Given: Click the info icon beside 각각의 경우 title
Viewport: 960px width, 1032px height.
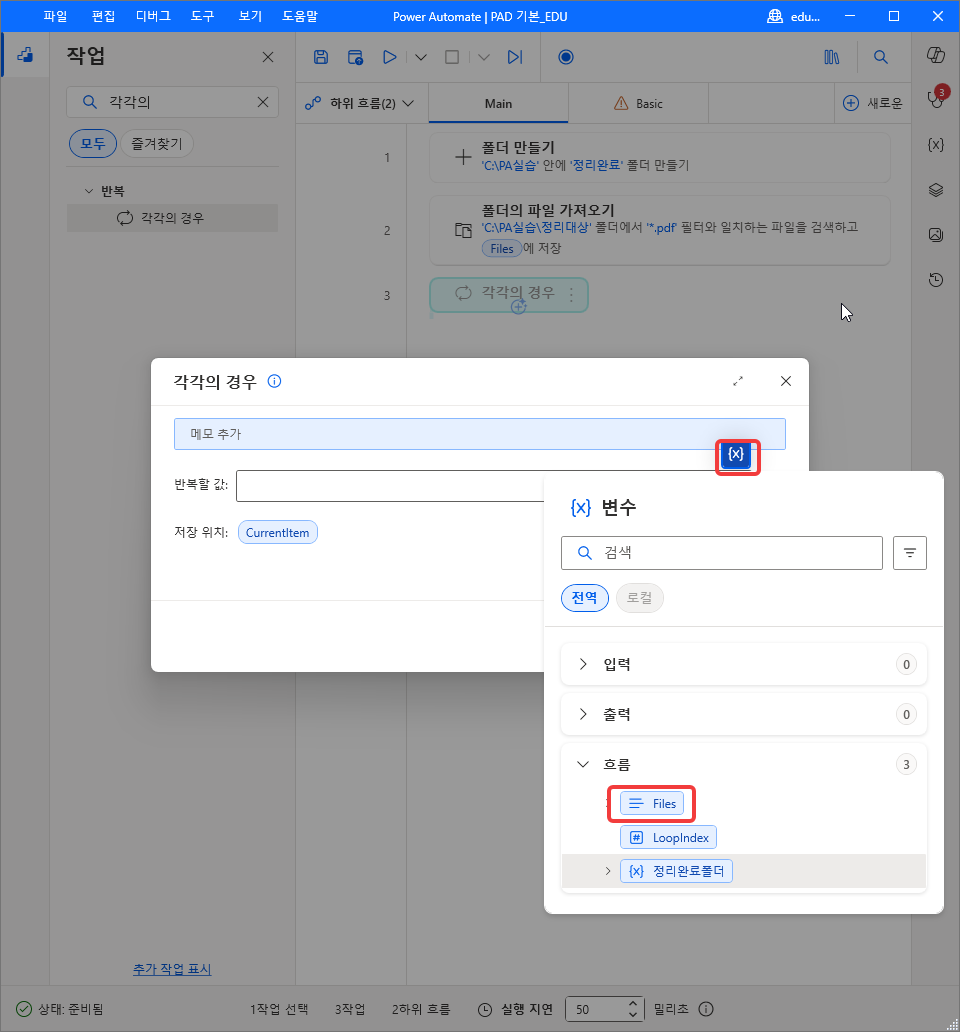Looking at the screenshot, I should pos(274,381).
